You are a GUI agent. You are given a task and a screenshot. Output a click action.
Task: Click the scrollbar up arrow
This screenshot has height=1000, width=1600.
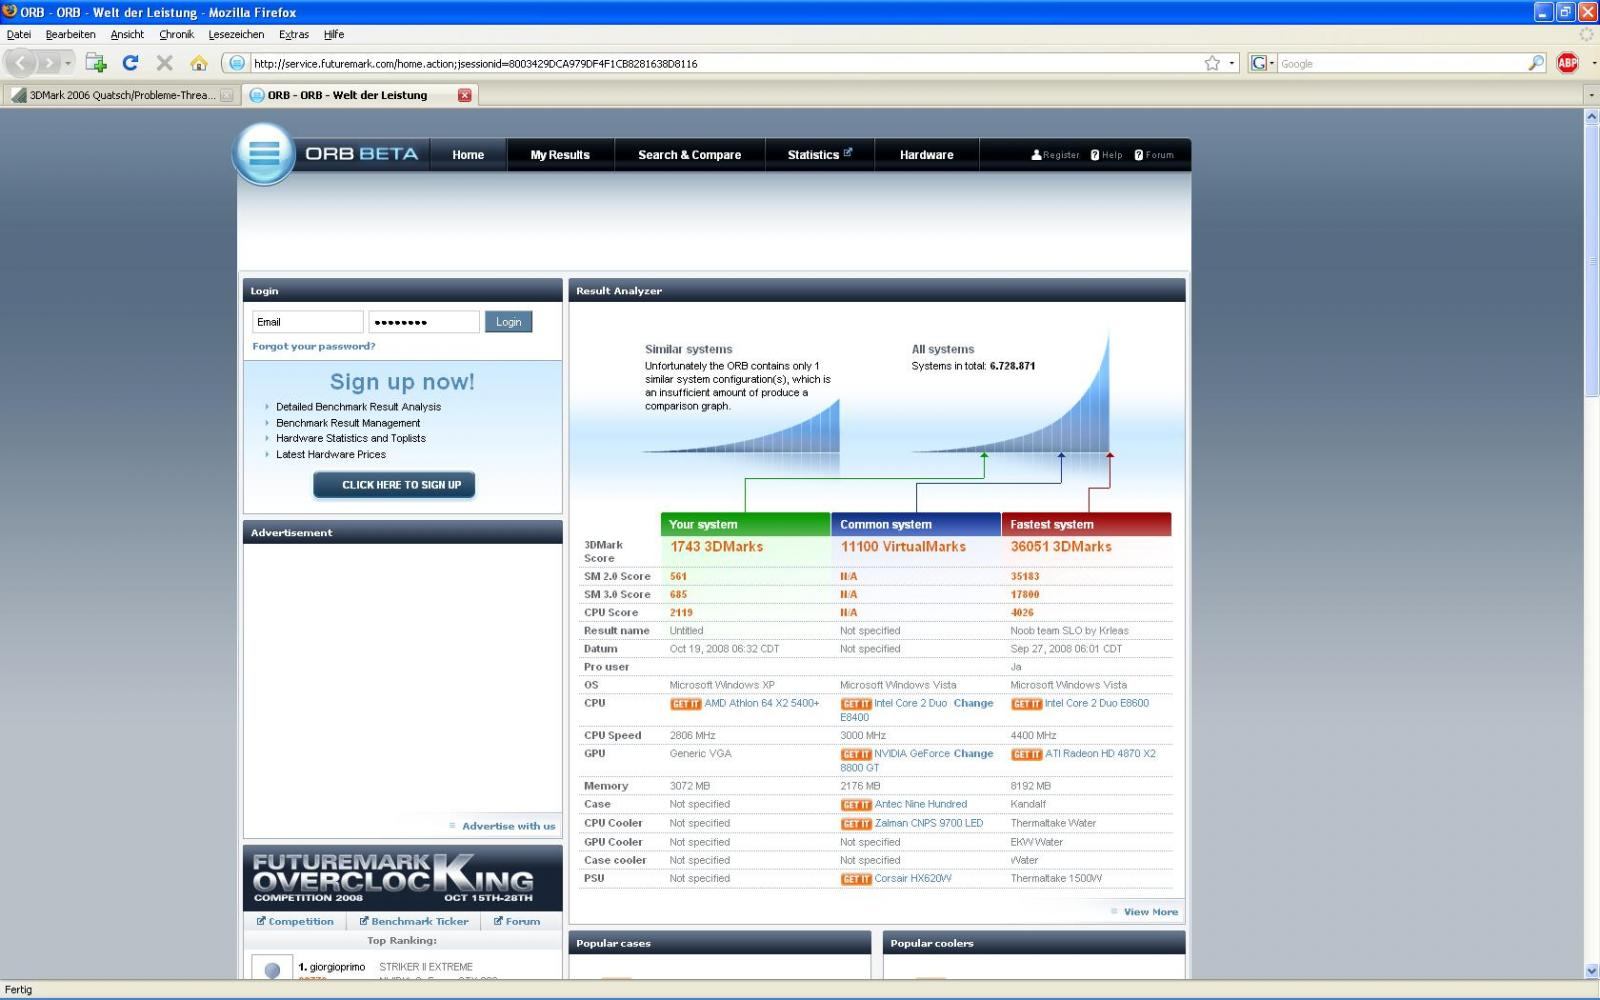click(1591, 117)
